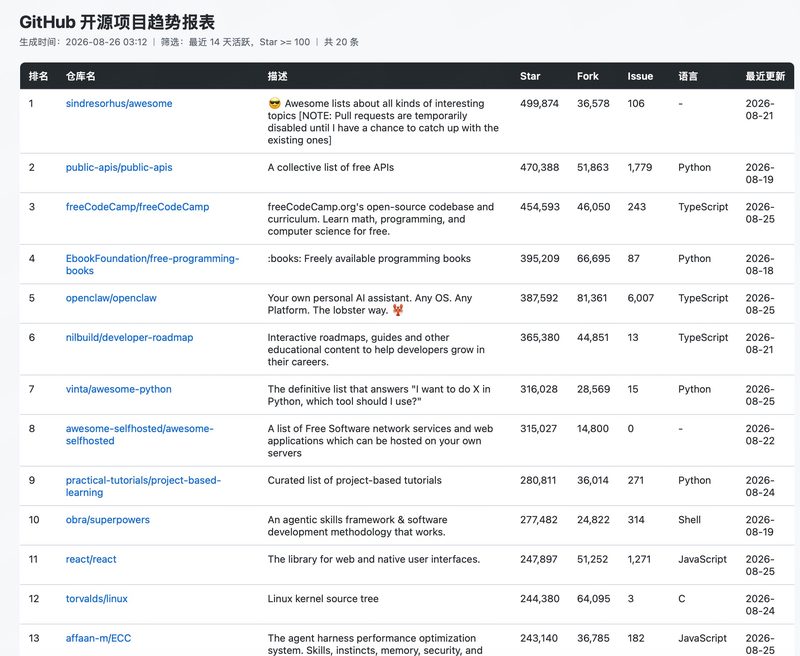Click the Issue column header
The height and width of the screenshot is (656, 800).
(x=640, y=77)
